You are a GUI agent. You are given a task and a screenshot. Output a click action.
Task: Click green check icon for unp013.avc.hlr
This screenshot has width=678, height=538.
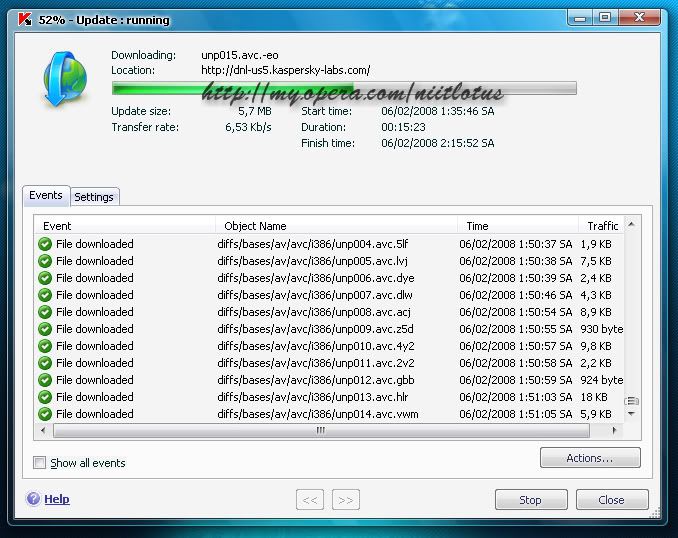click(45, 397)
